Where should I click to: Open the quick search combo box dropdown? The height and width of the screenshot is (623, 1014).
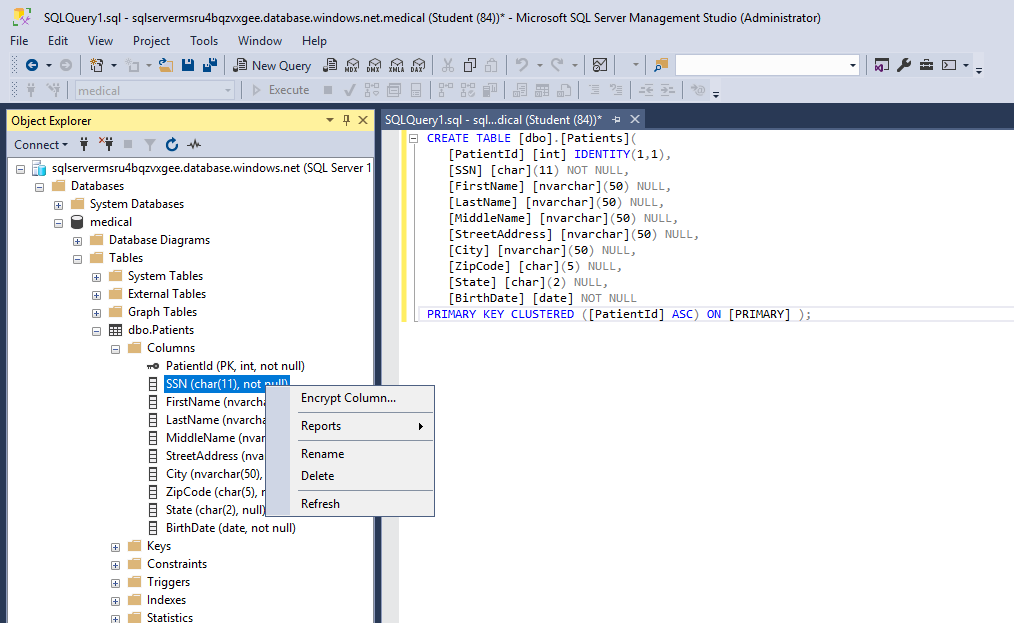pyautogui.click(x=853, y=65)
